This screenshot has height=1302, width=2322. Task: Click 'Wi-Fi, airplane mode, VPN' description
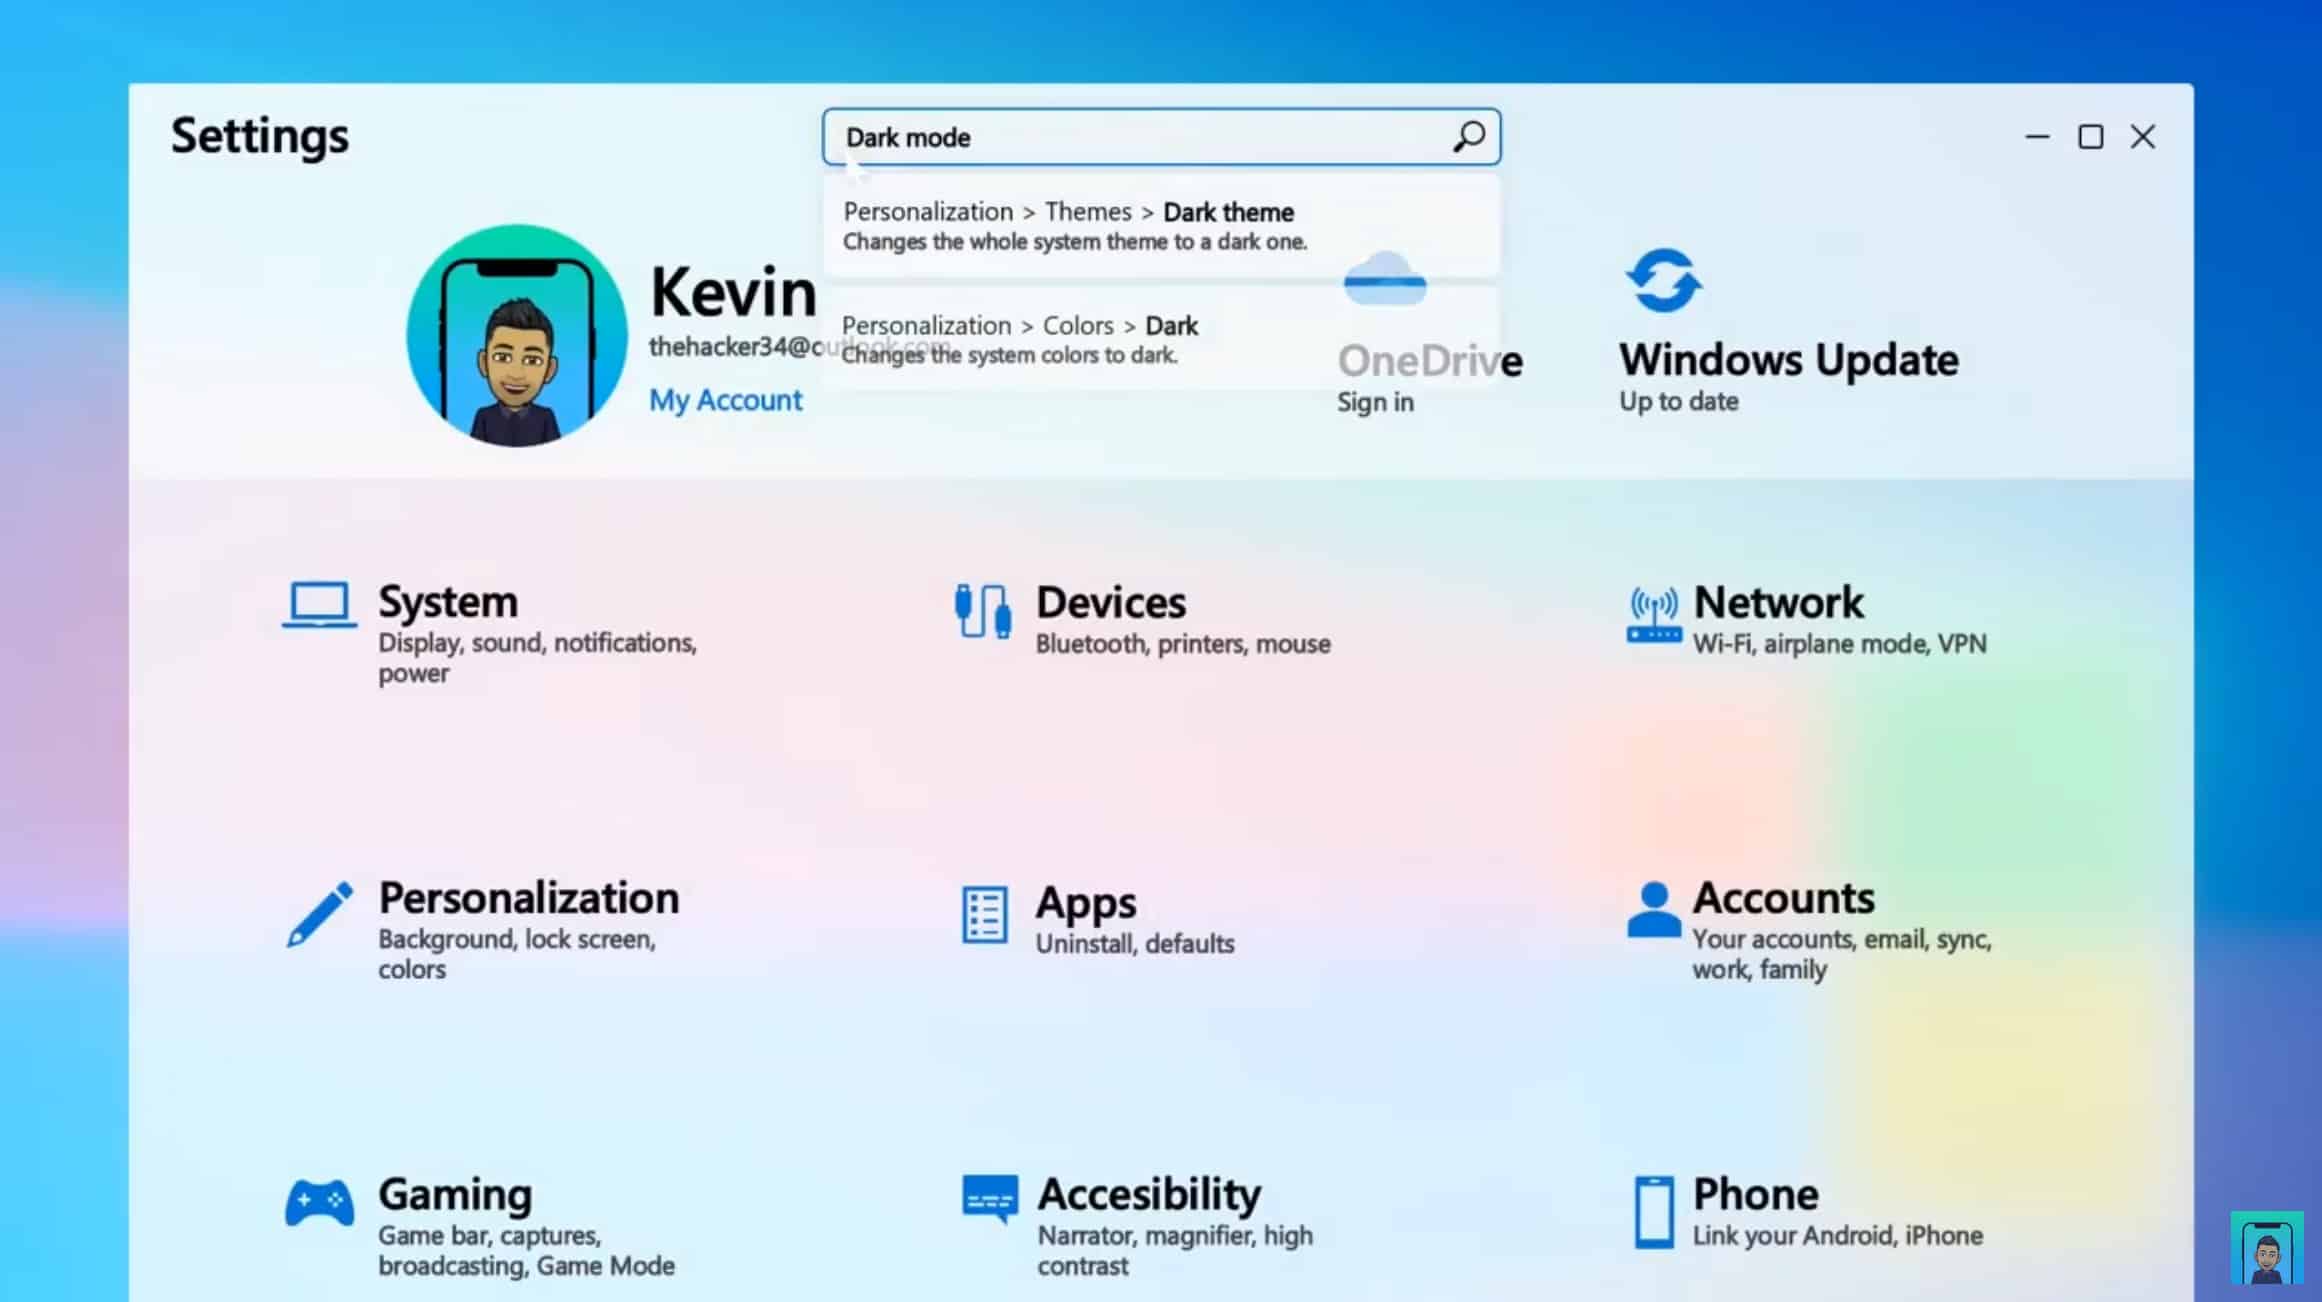(1839, 644)
